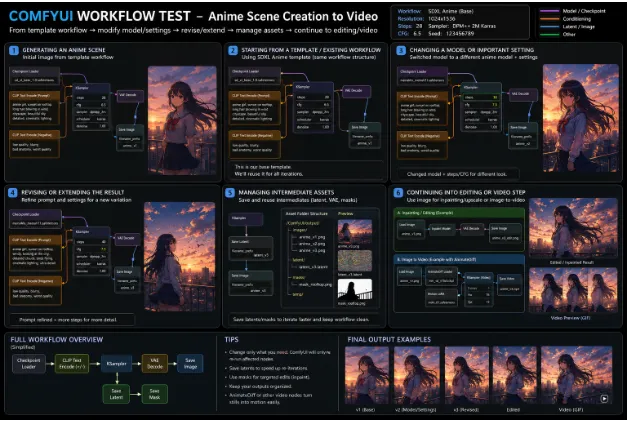
Task: Click the 'Use masks for targeted edits' tip
Action: [x=269, y=377]
